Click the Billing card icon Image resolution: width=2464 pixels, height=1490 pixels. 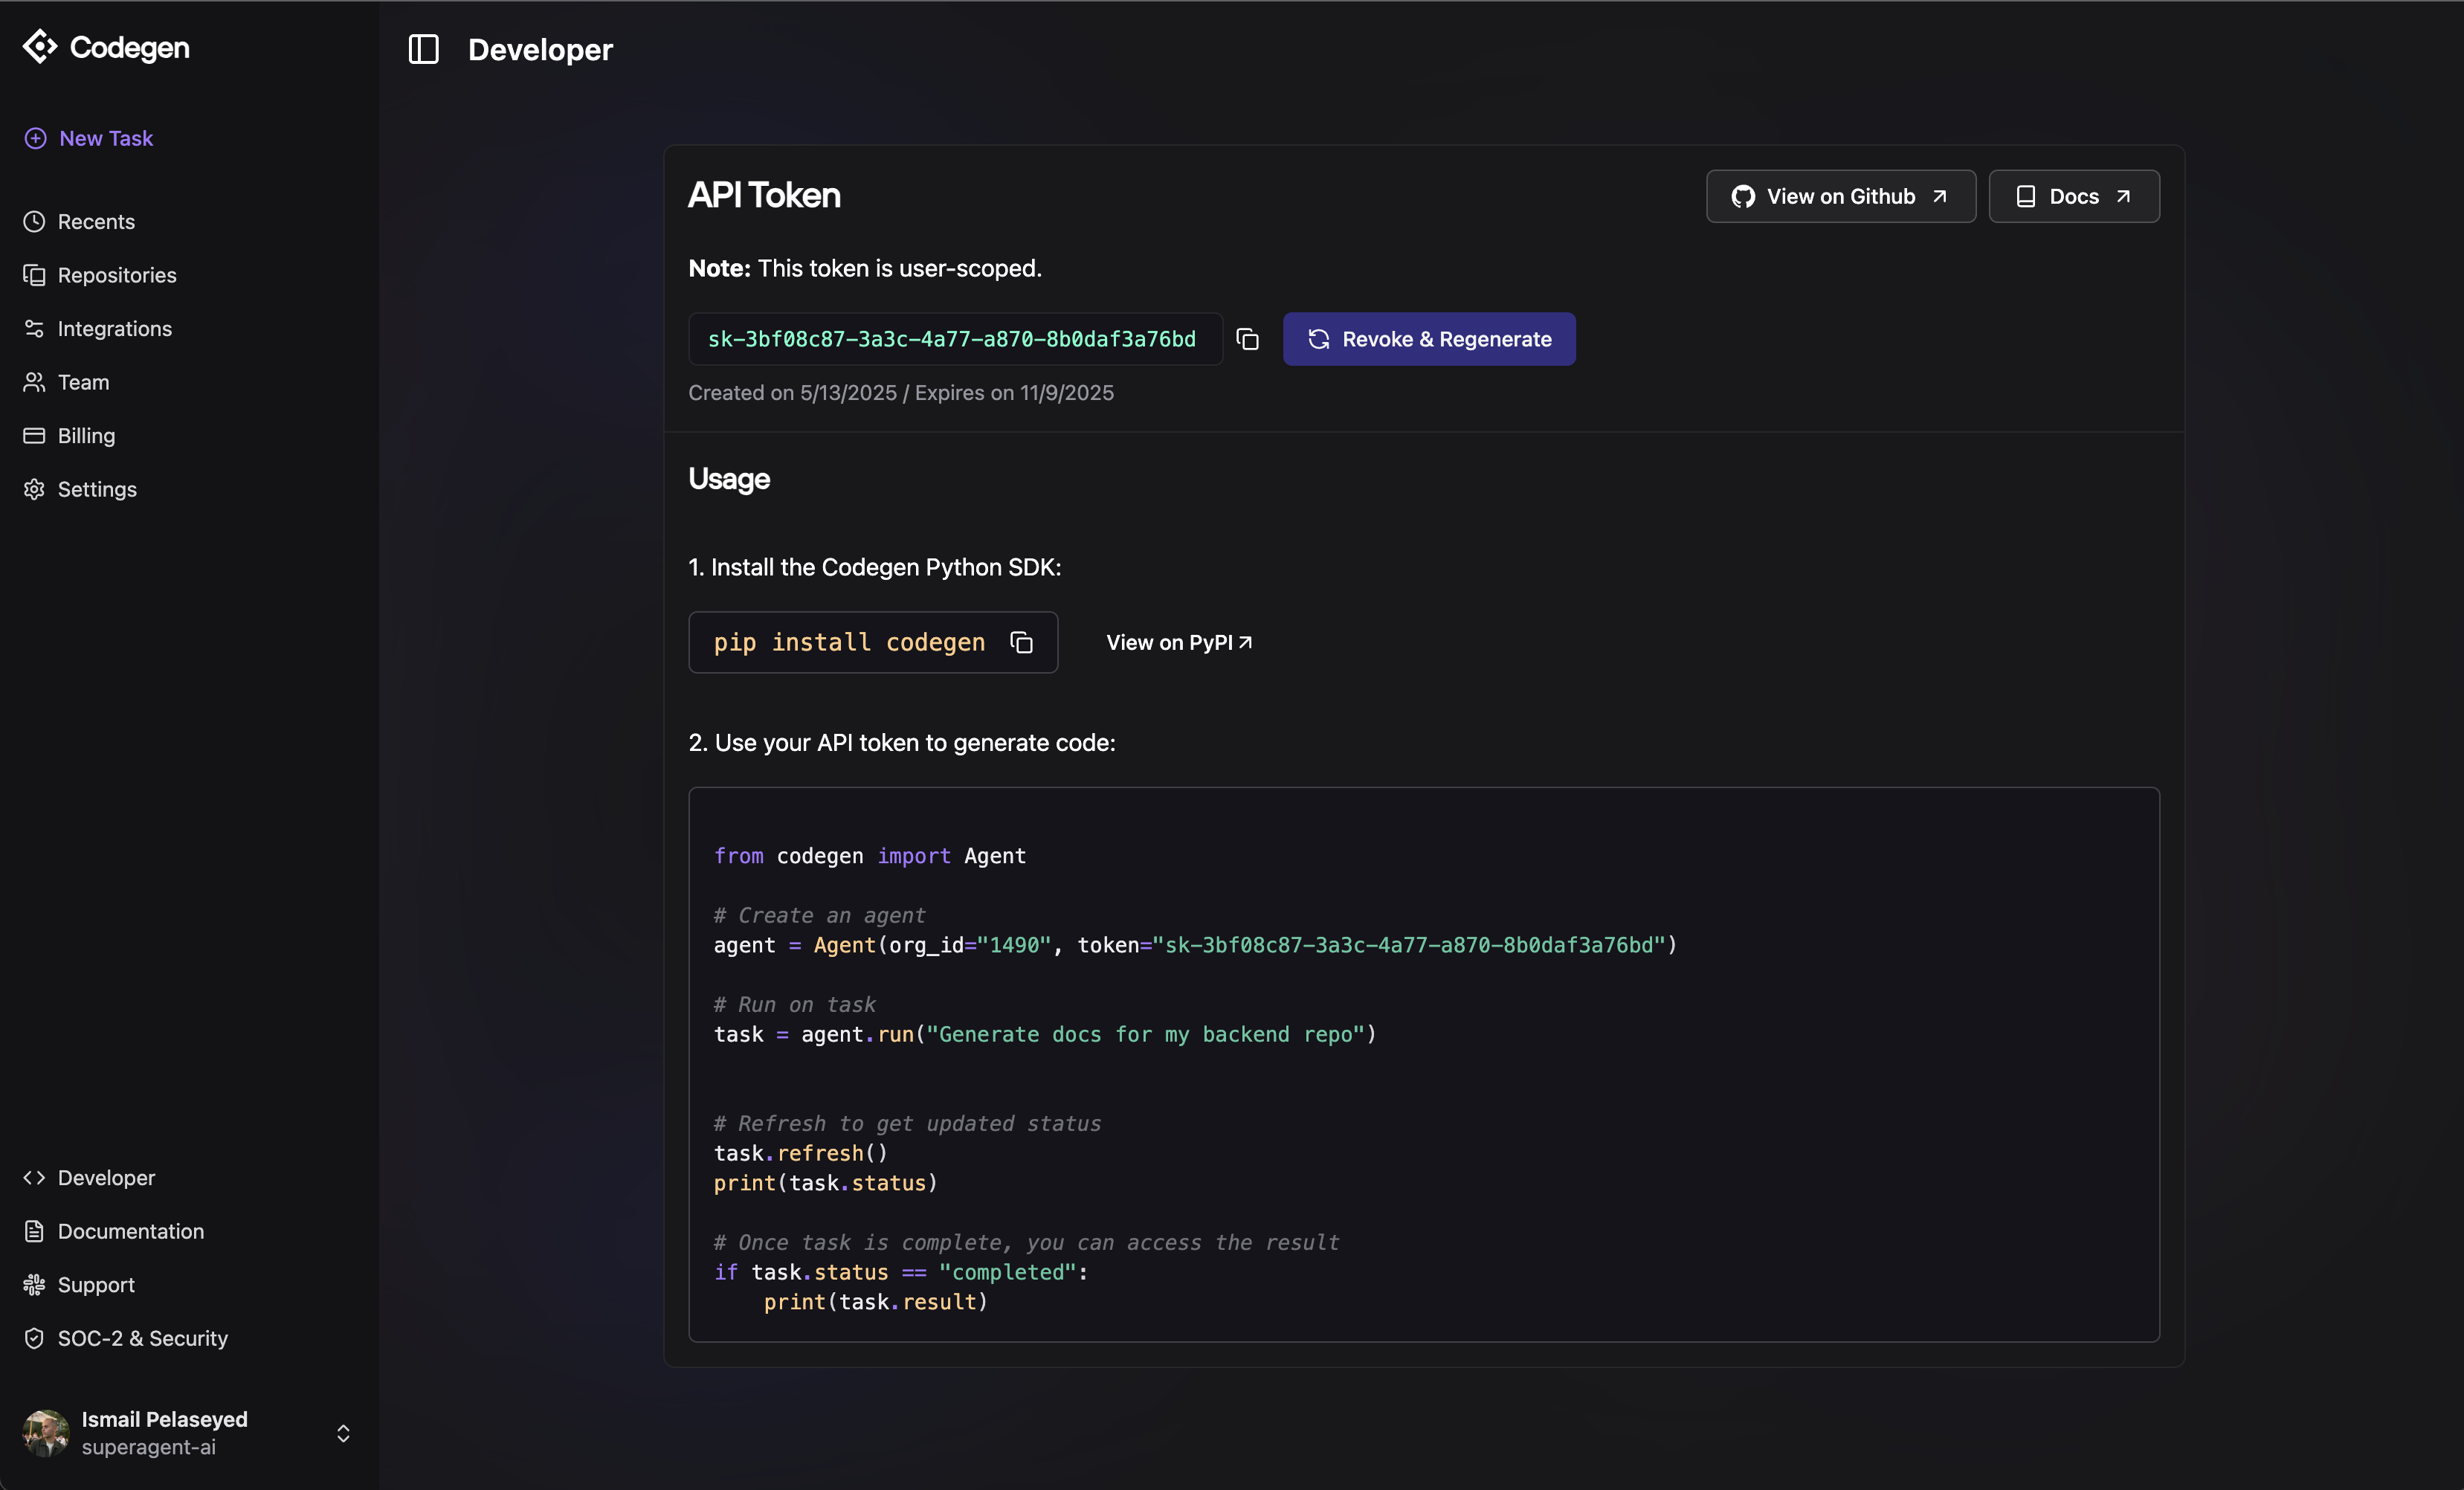click(x=35, y=436)
